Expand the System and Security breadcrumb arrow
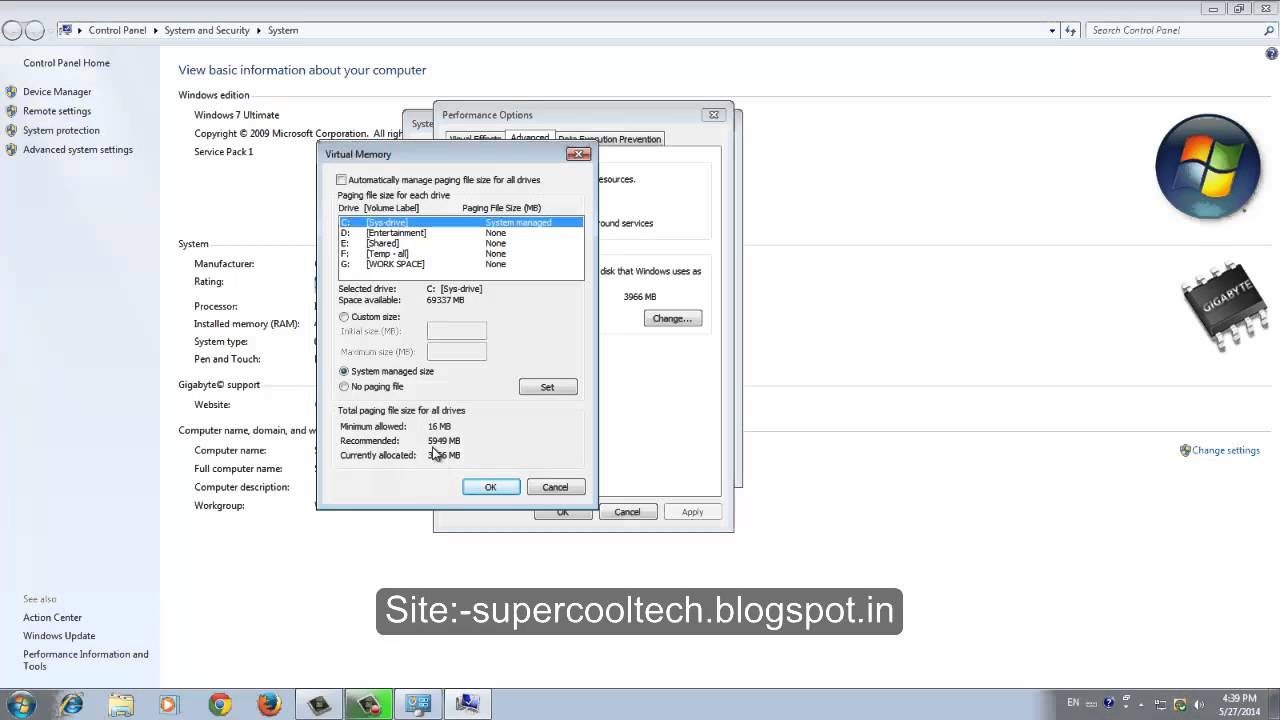The height and width of the screenshot is (720, 1280). (258, 30)
